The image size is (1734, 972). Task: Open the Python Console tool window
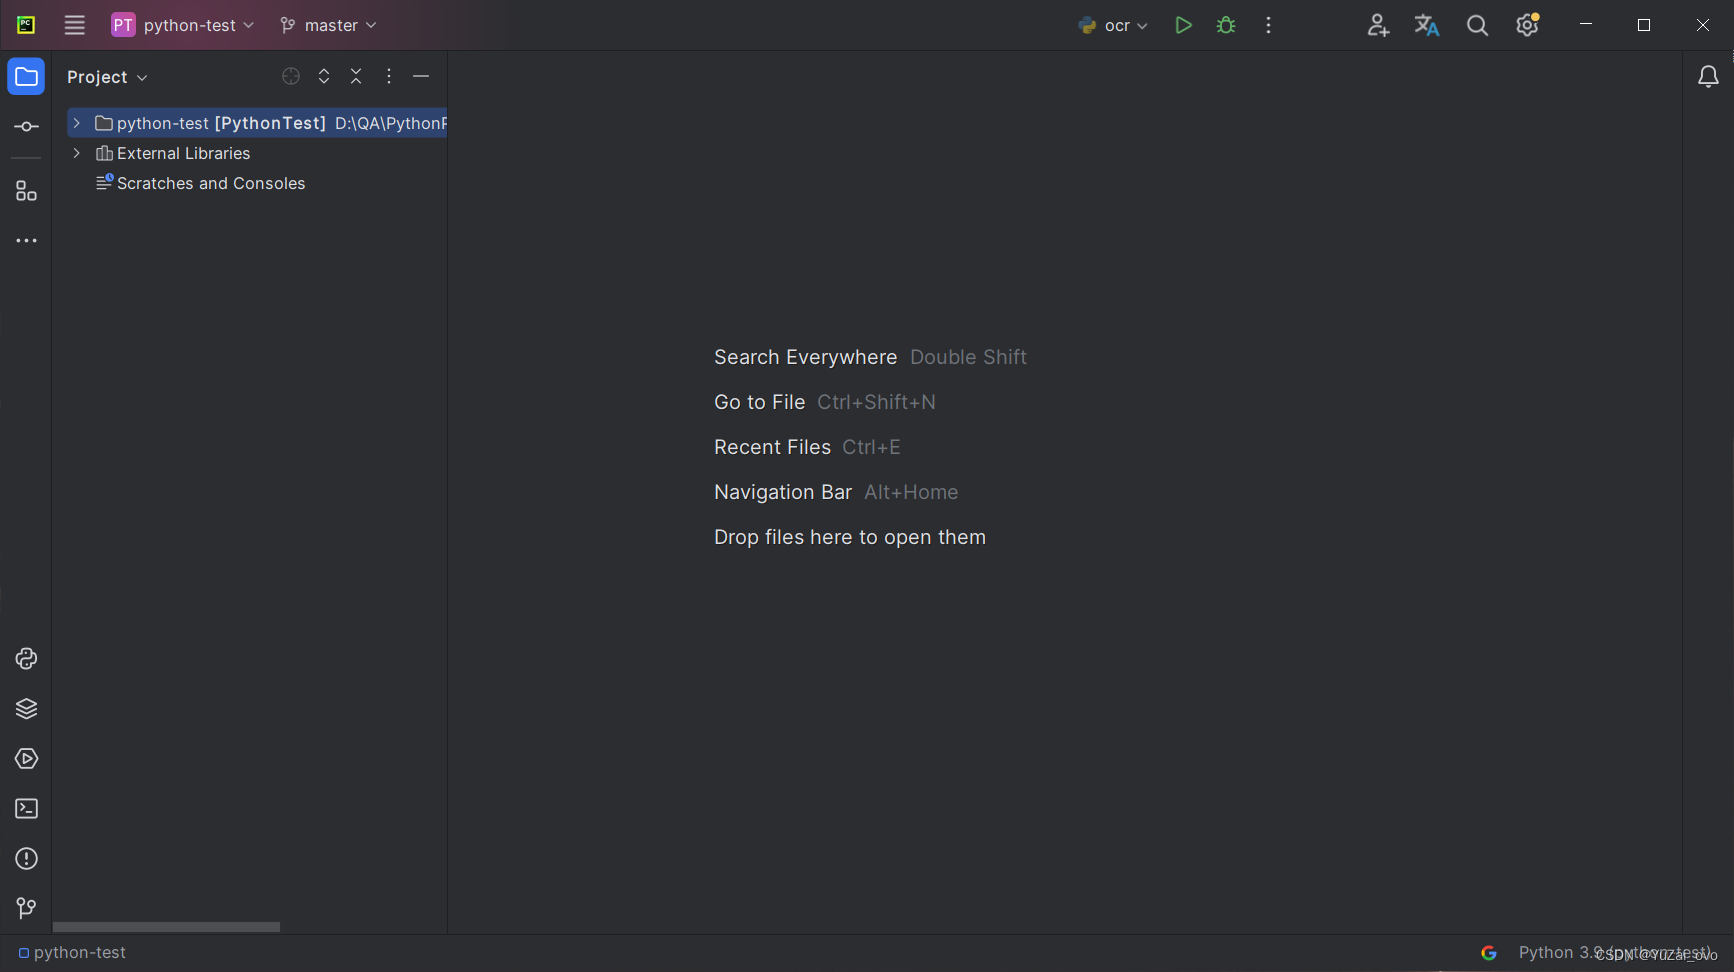click(26, 659)
